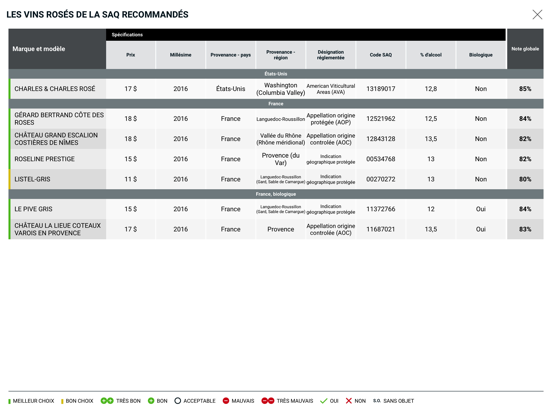Close the recommended rosé wines popup
The height and width of the screenshot is (414, 552).
(x=537, y=14)
